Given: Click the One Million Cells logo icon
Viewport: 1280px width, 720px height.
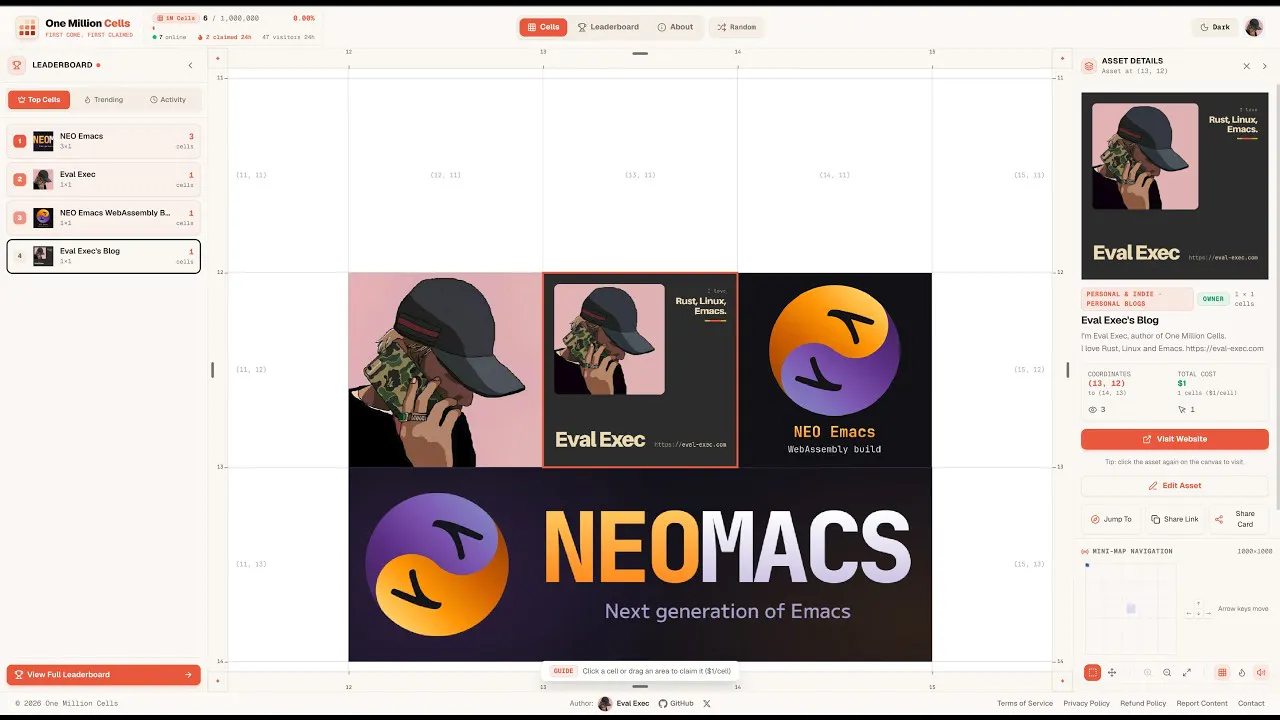Looking at the screenshot, I should click(27, 27).
